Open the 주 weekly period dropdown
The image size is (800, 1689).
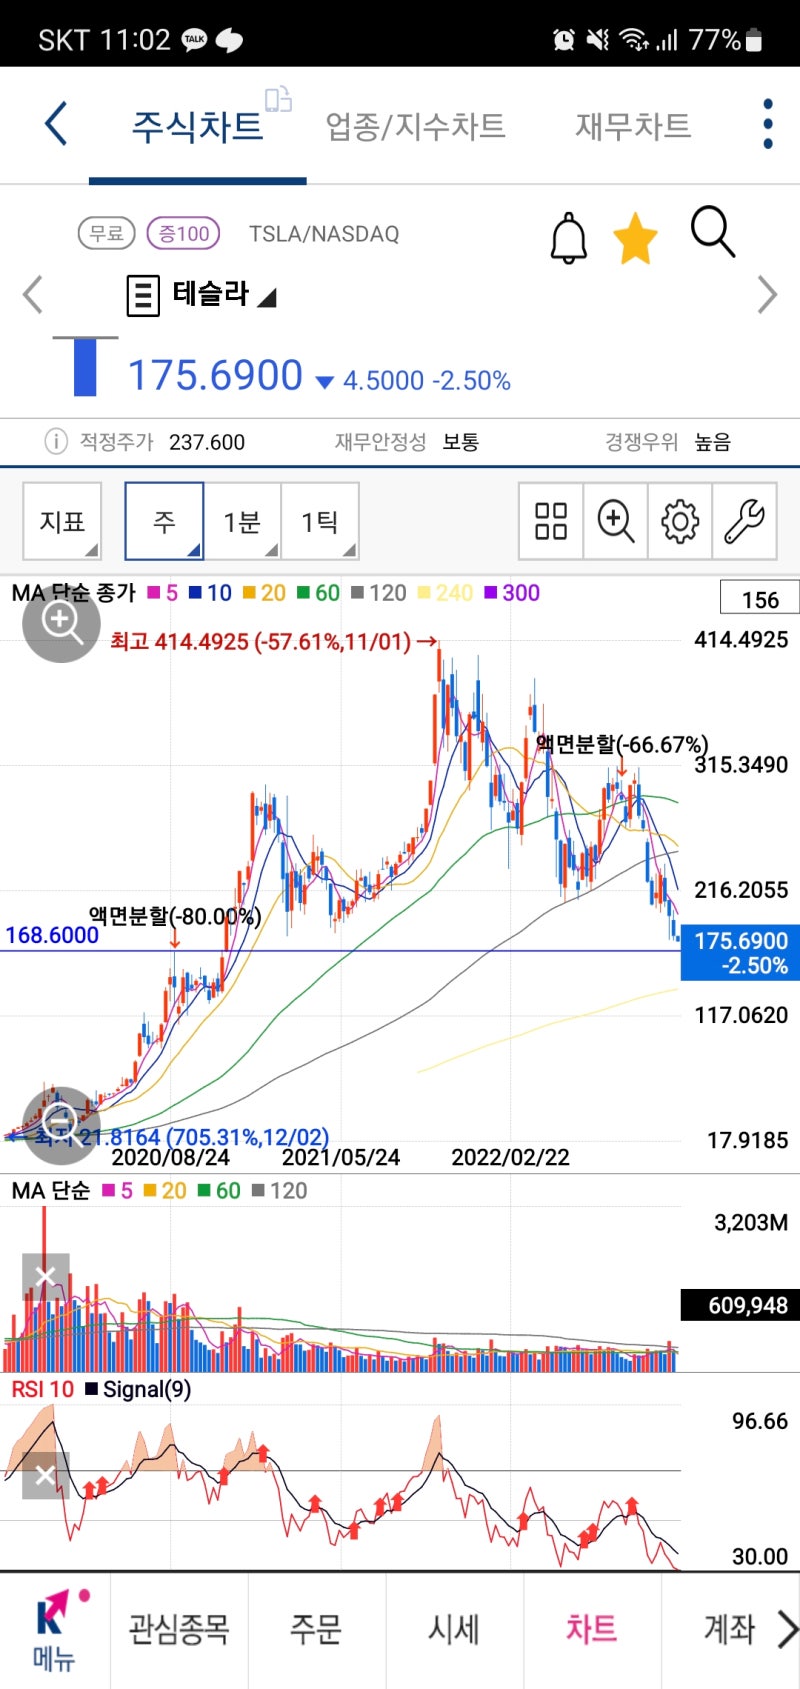click(164, 521)
